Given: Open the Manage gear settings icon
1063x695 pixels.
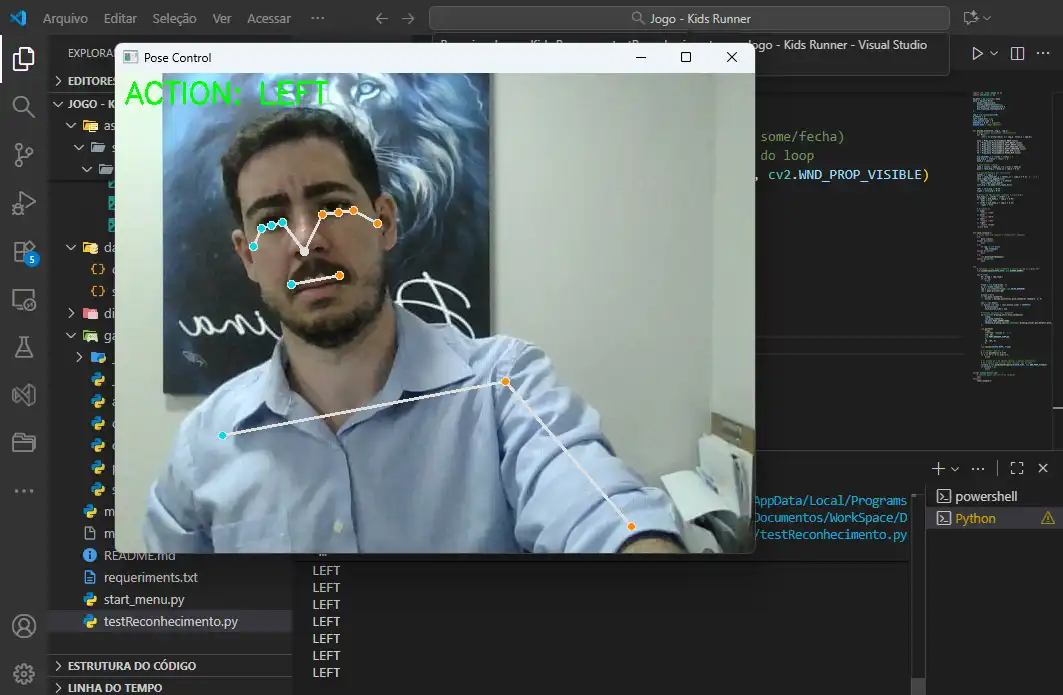Looking at the screenshot, I should pos(24,672).
